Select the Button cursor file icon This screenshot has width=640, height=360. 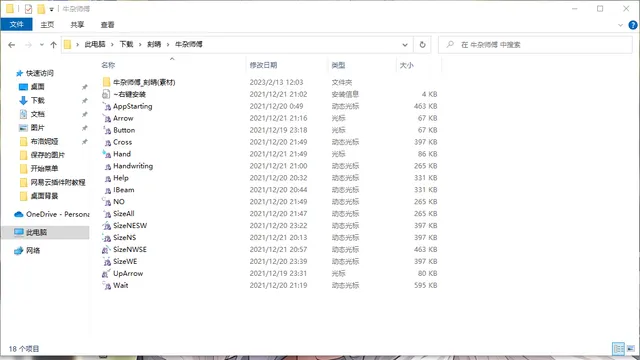107,130
